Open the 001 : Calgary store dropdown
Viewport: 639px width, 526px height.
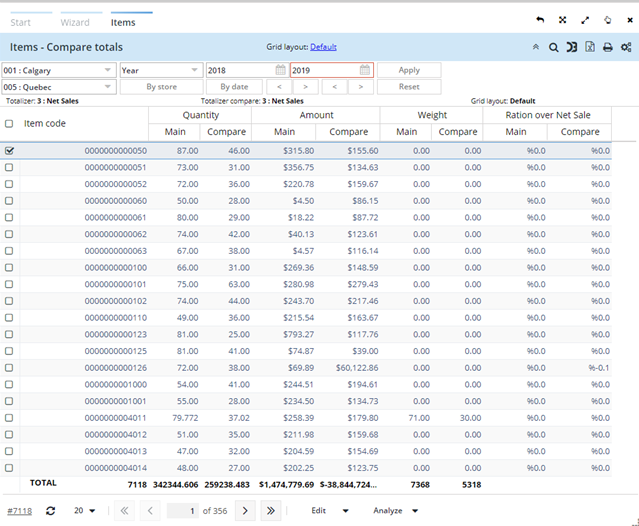pos(107,70)
